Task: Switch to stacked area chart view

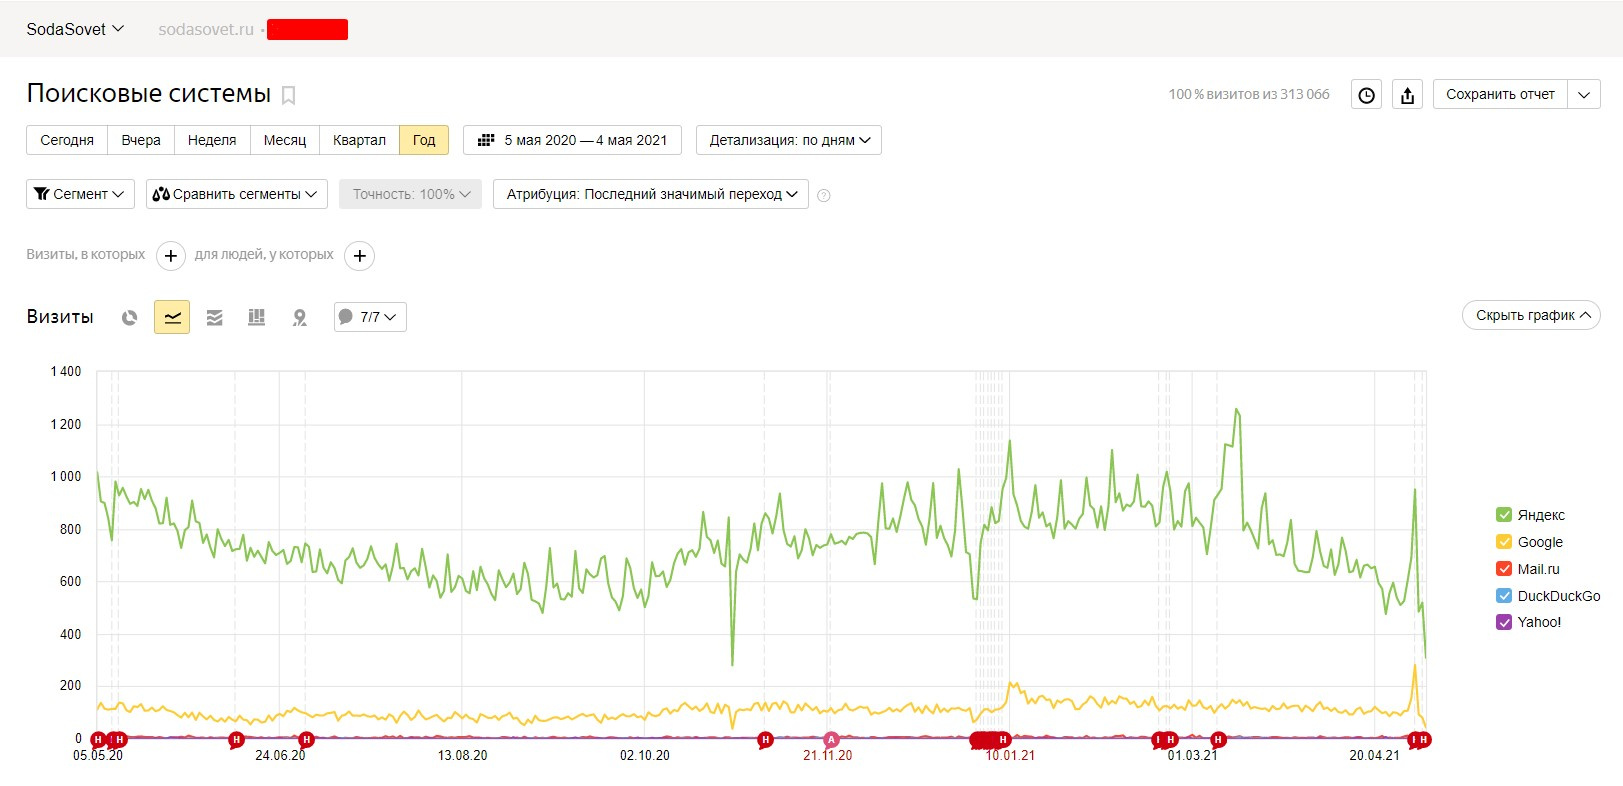Action: point(214,317)
